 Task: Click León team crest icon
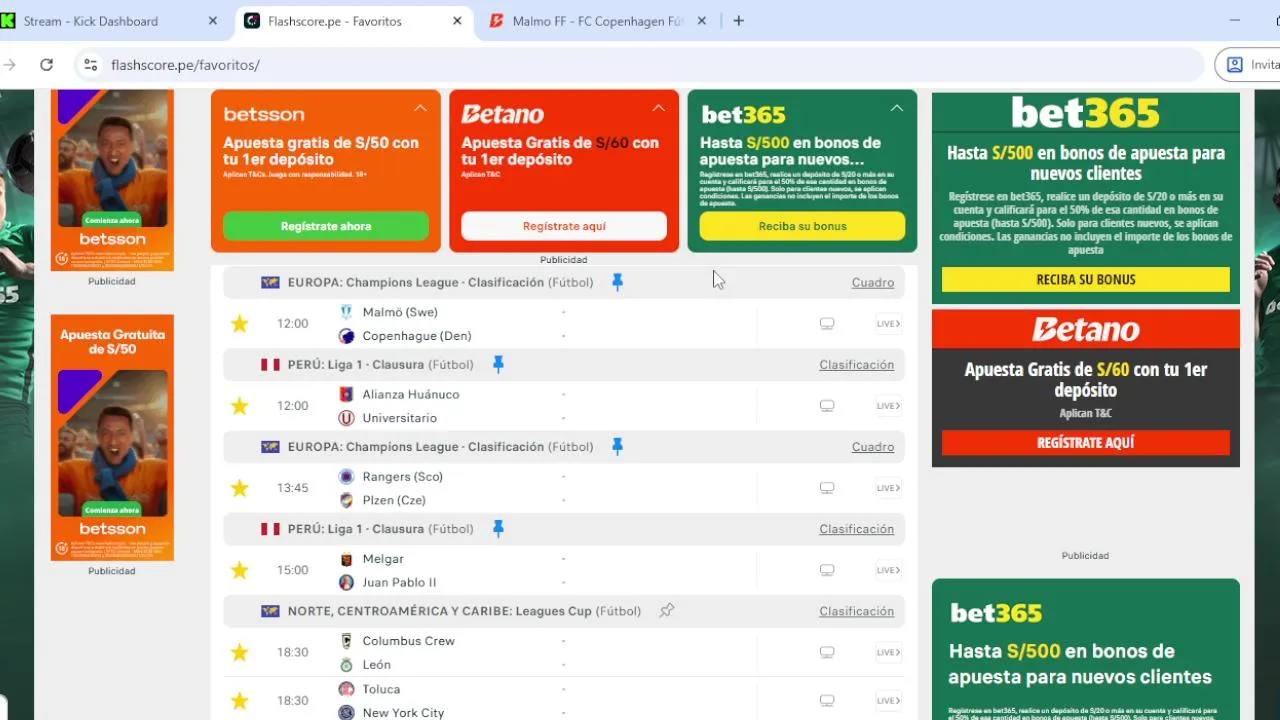(346, 664)
